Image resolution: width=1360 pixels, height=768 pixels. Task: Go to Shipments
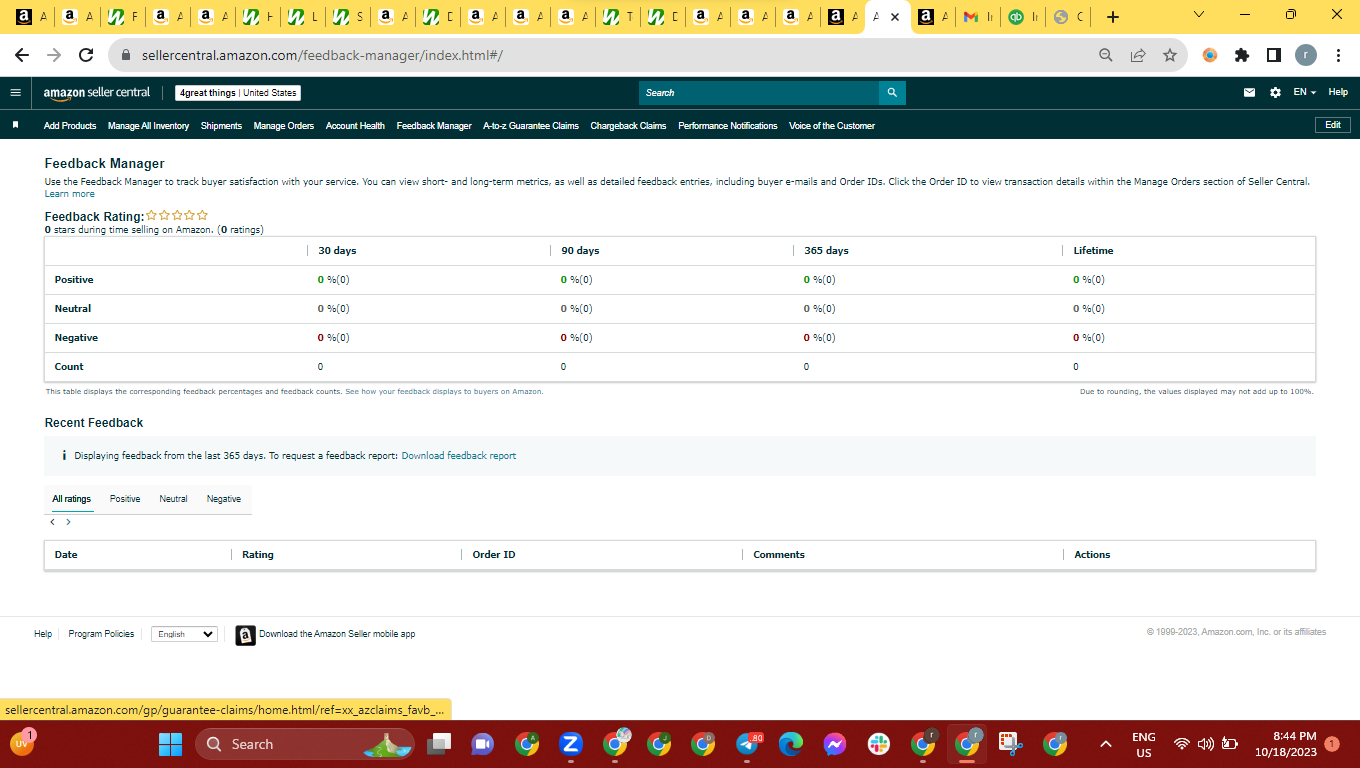221,126
